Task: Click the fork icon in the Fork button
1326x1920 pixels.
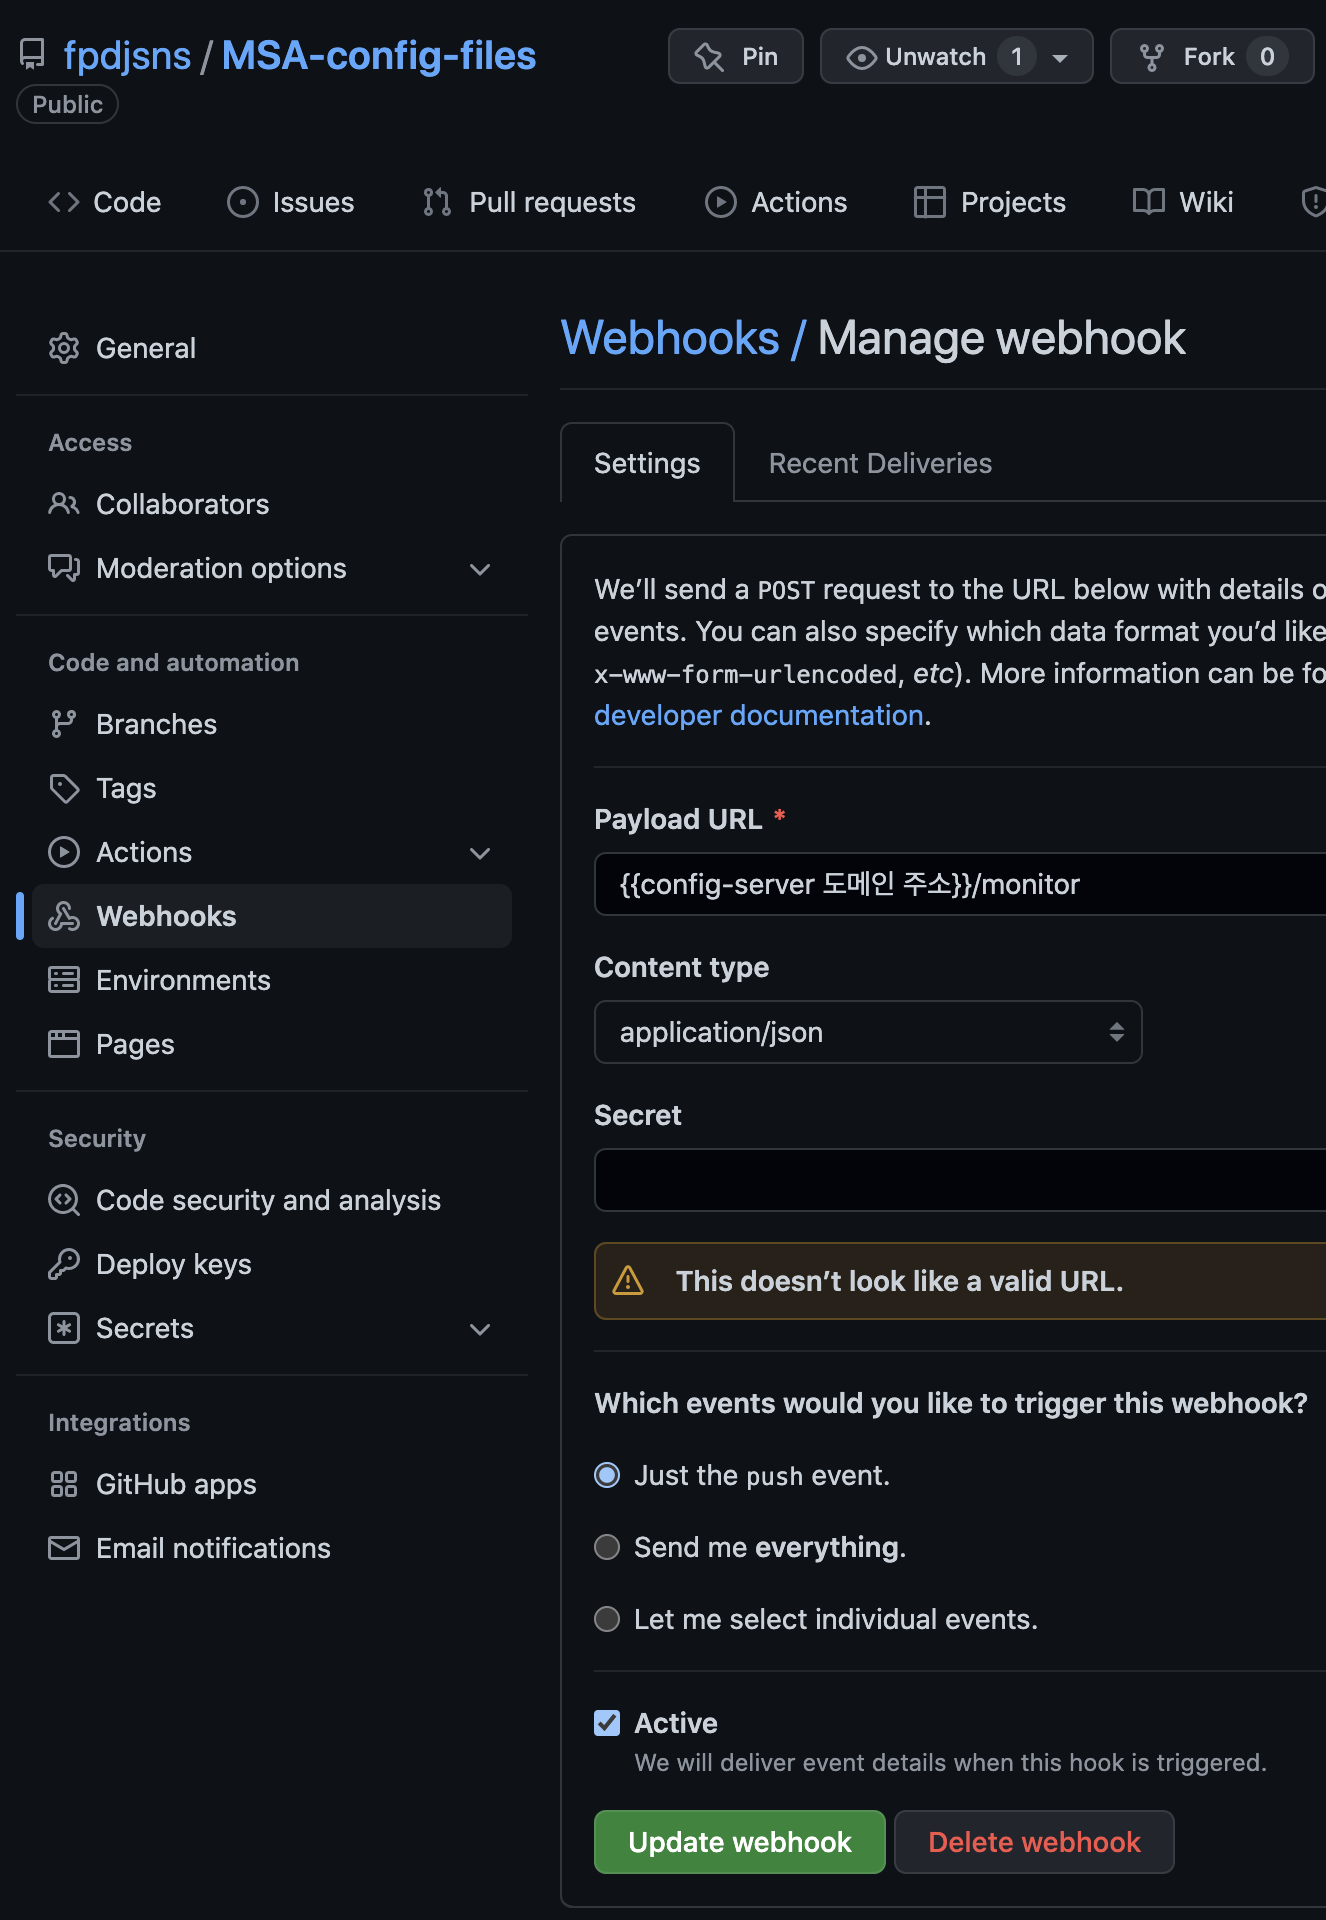Action: pyautogui.click(x=1152, y=58)
